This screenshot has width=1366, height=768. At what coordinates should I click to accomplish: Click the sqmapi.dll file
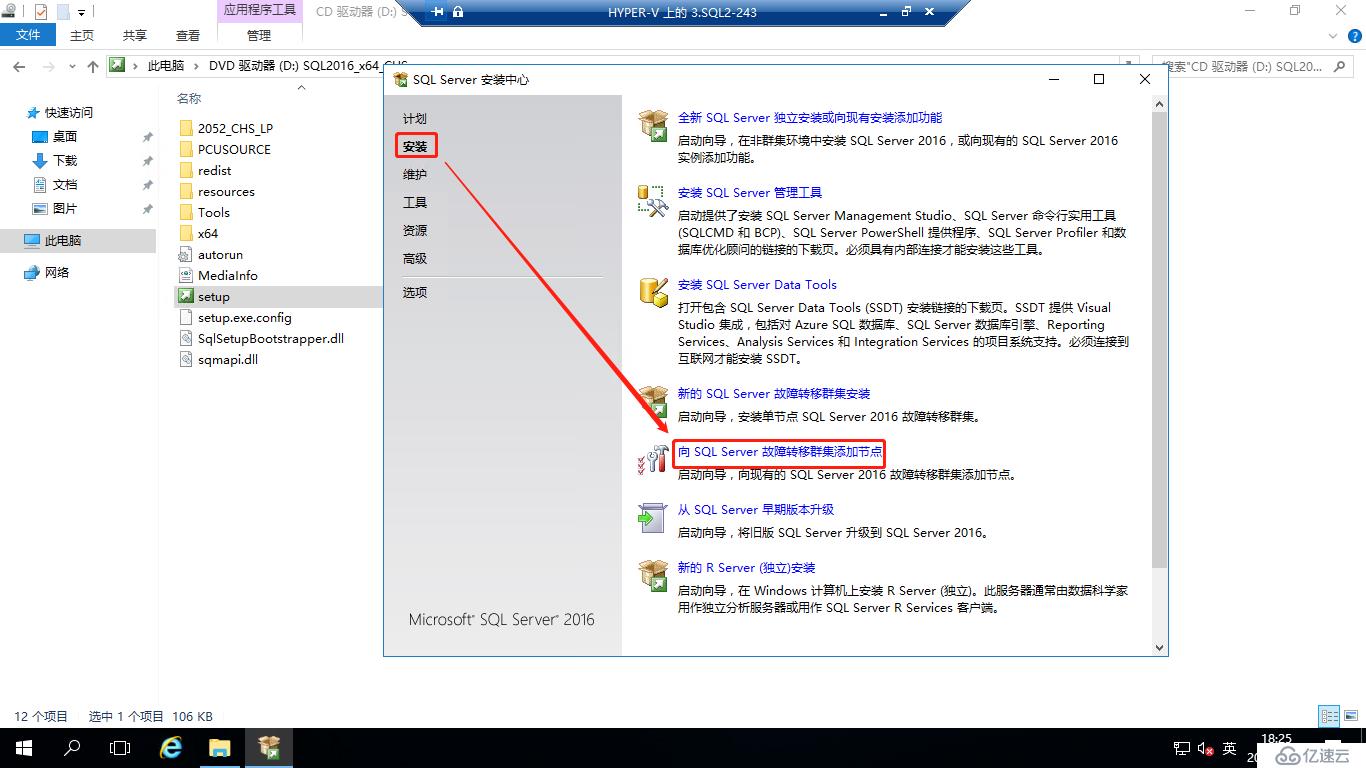pos(228,360)
